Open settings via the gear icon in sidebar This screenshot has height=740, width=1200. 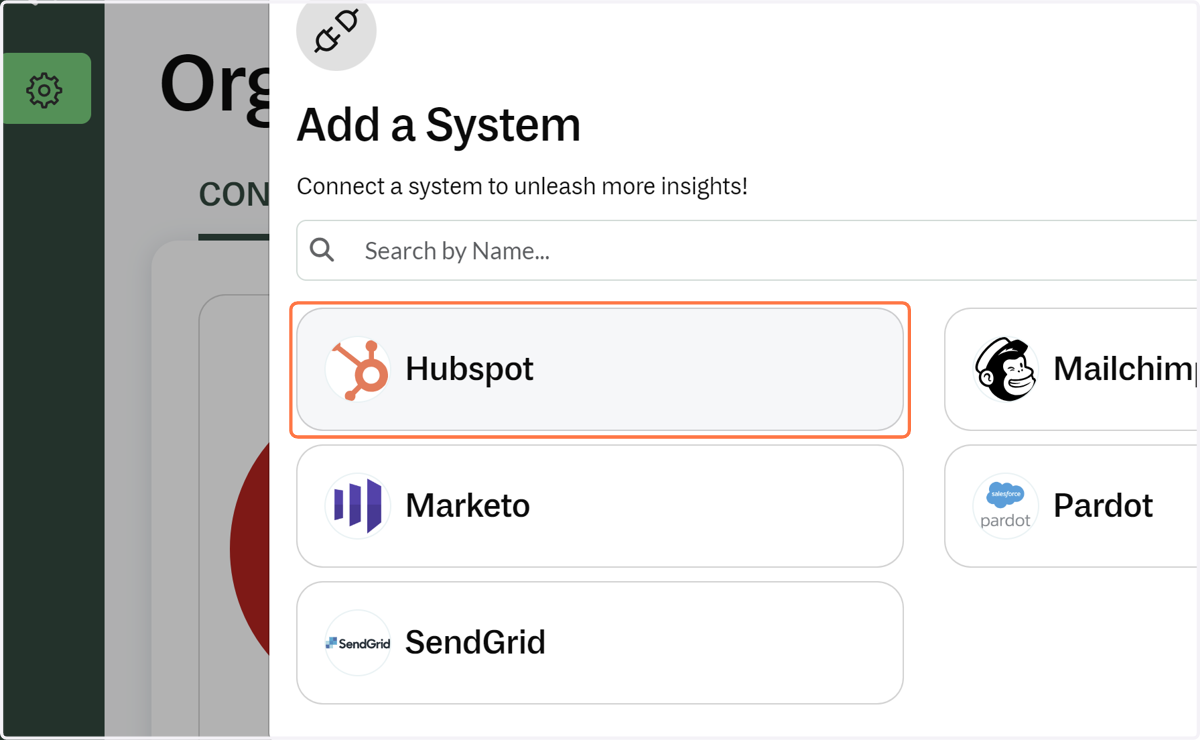(x=46, y=89)
